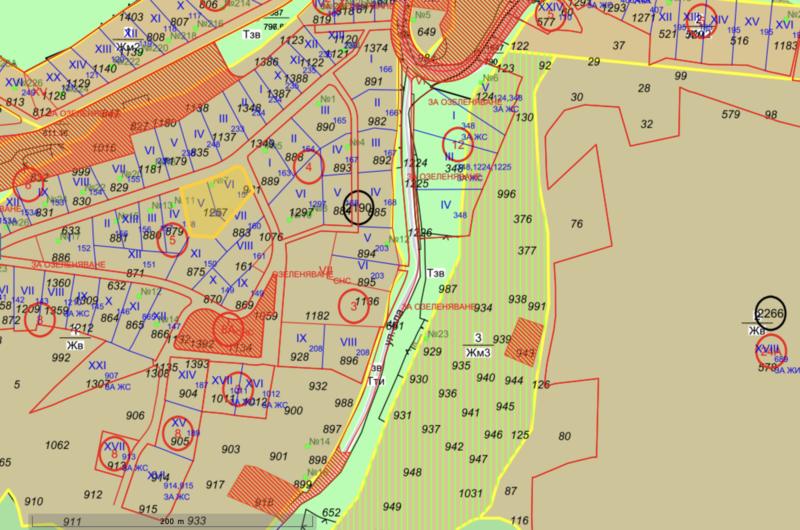Click the red circle block number 5

coord(172,238)
